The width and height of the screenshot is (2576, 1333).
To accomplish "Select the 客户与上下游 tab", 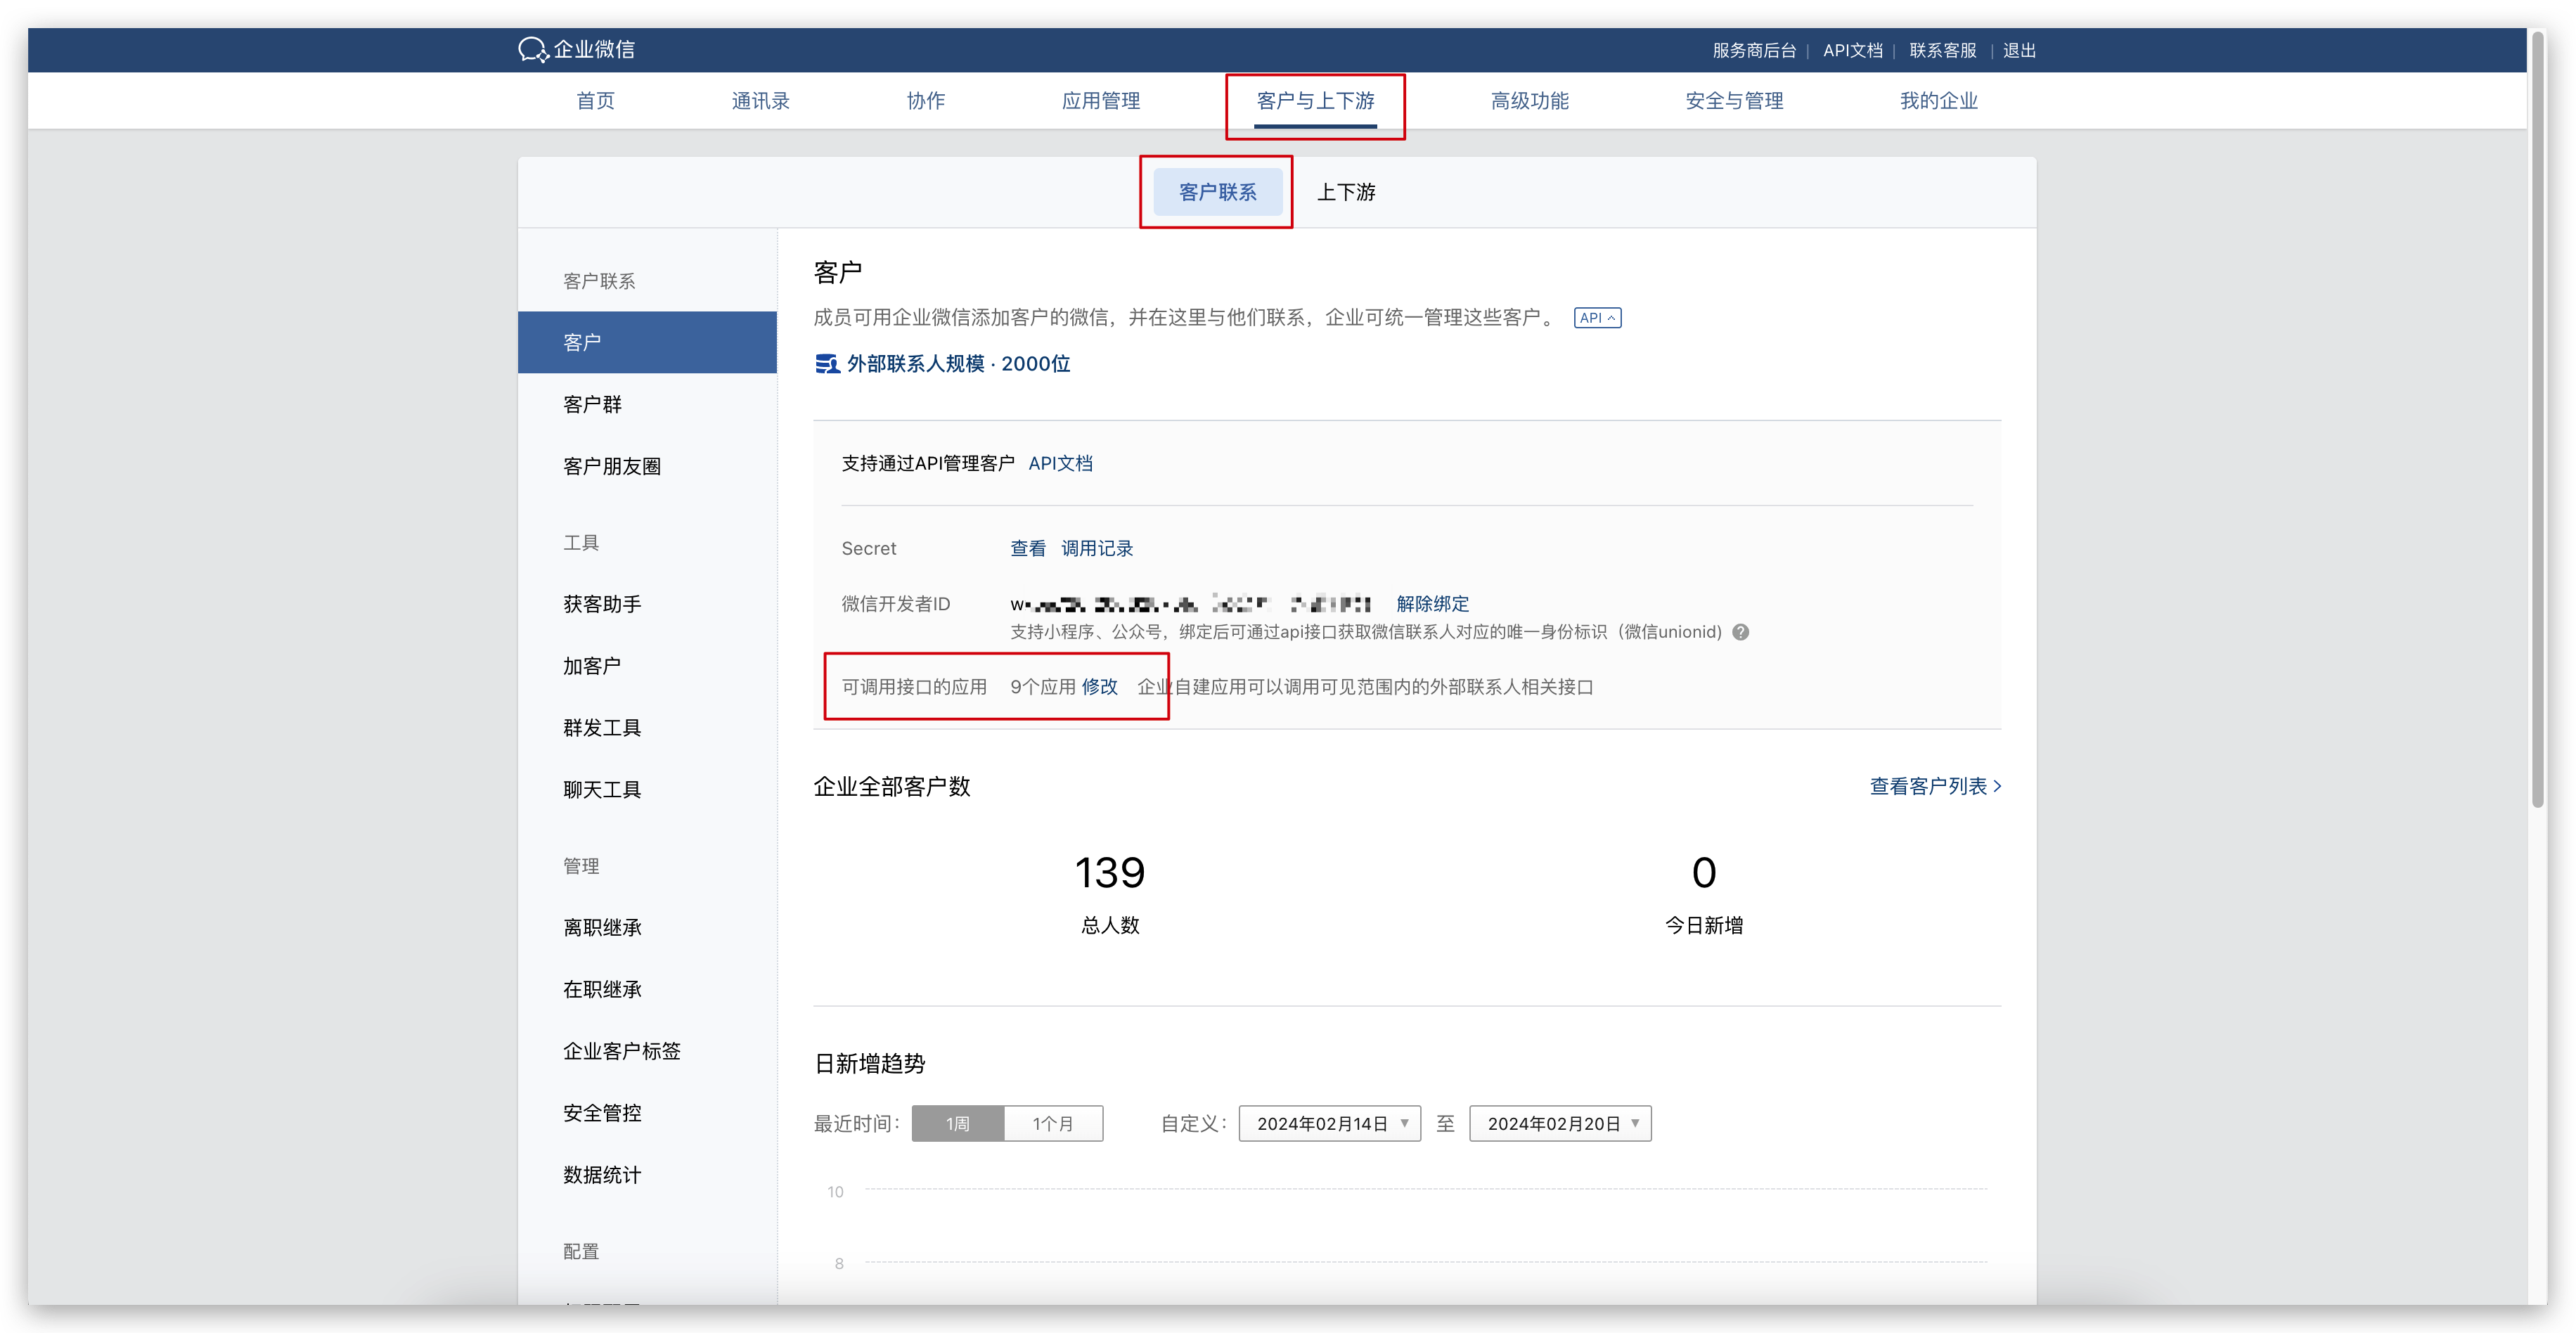I will (x=1315, y=101).
